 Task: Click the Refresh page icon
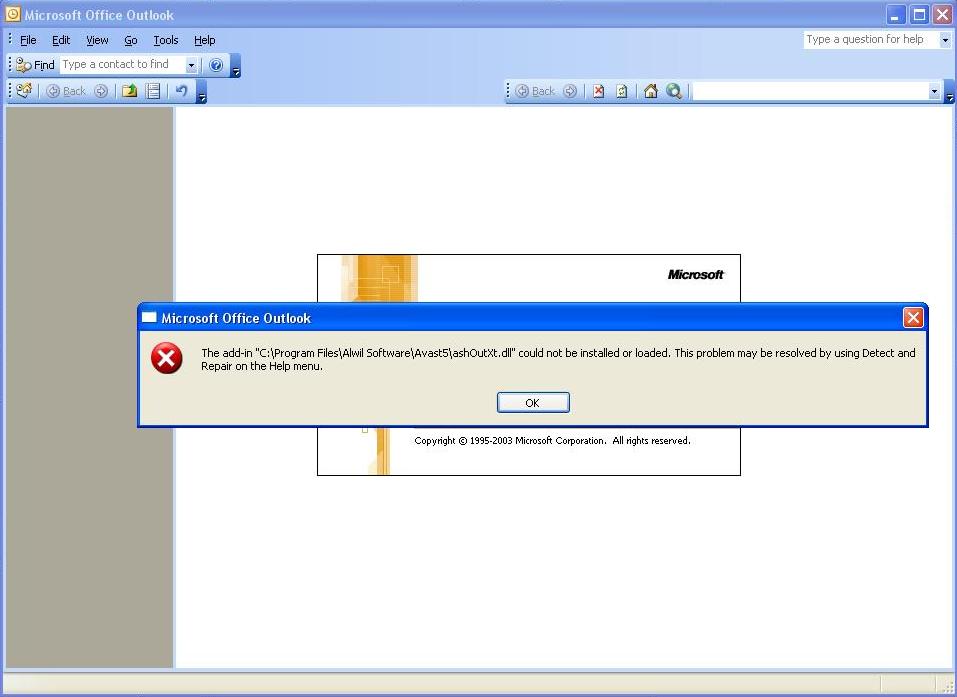tap(622, 91)
